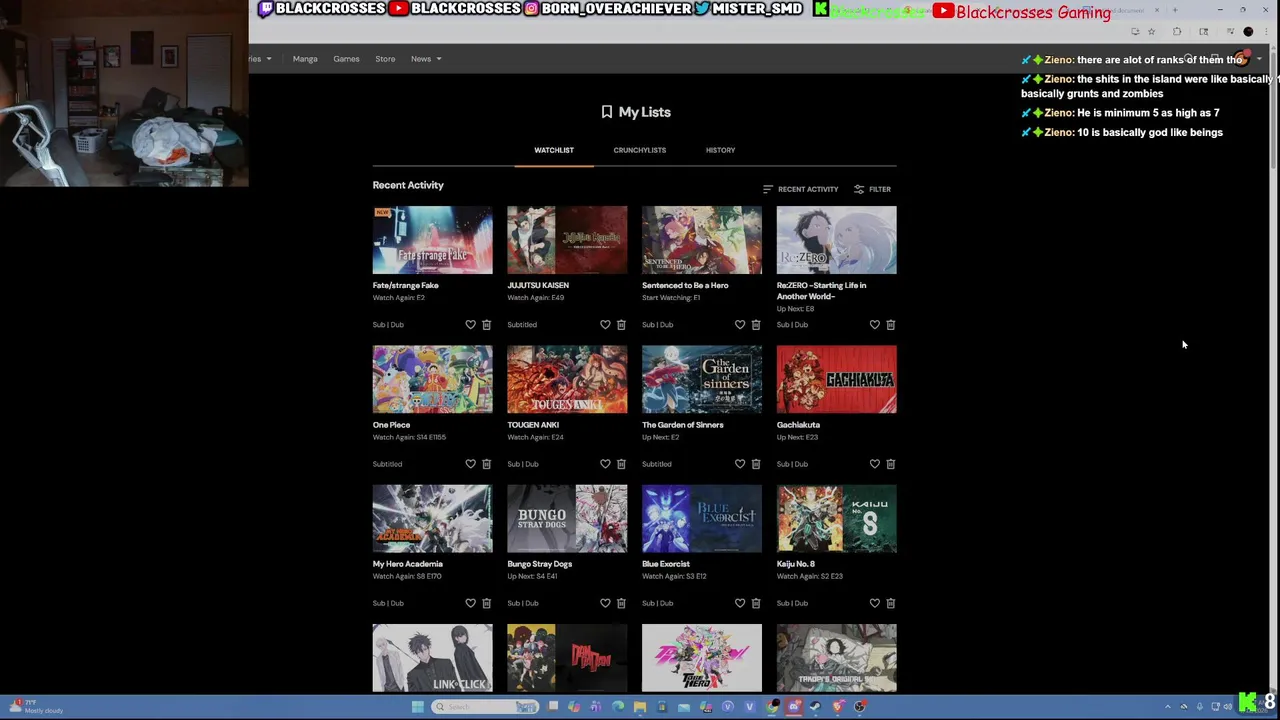
Task: Trash The Garden of Sinners entry
Action: [x=756, y=464]
